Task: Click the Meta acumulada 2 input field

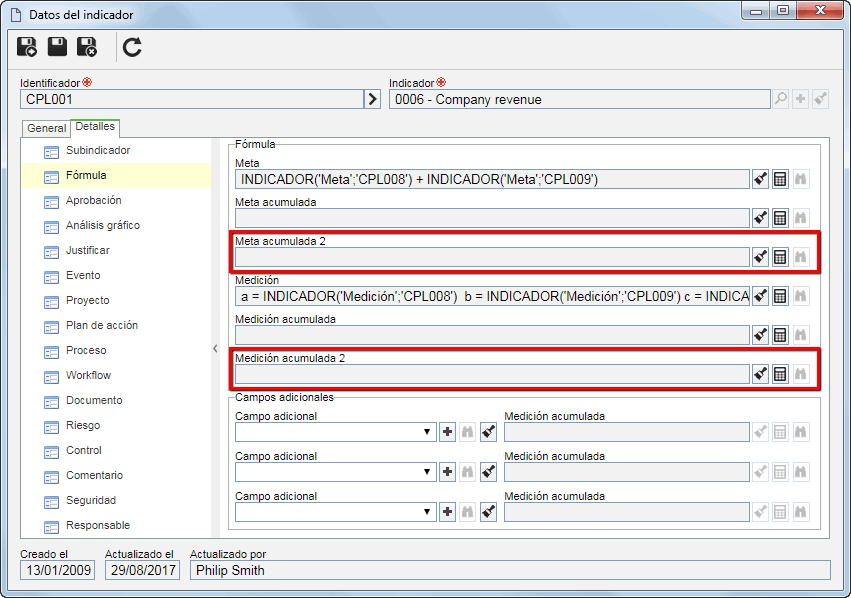Action: click(x=492, y=257)
